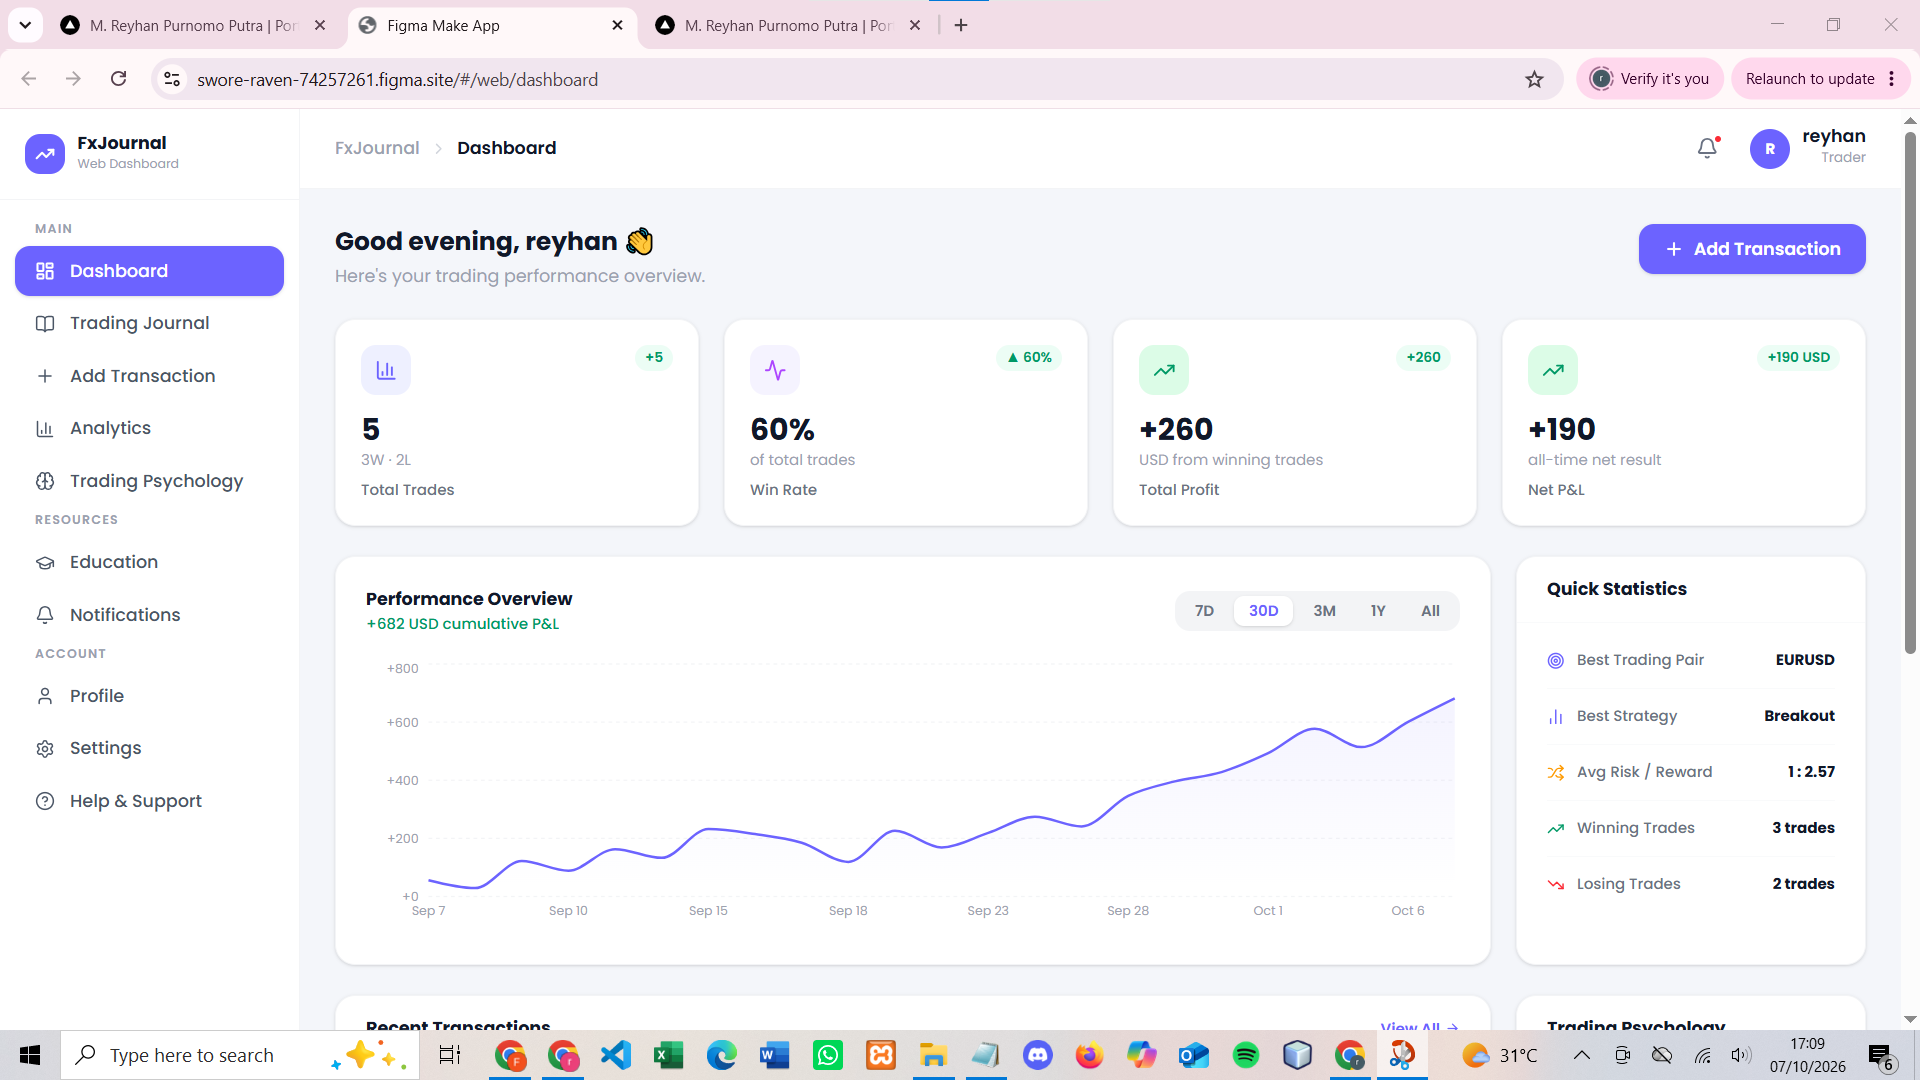Open the notifications bell in header
The width and height of the screenshot is (1920, 1080).
click(x=1708, y=148)
